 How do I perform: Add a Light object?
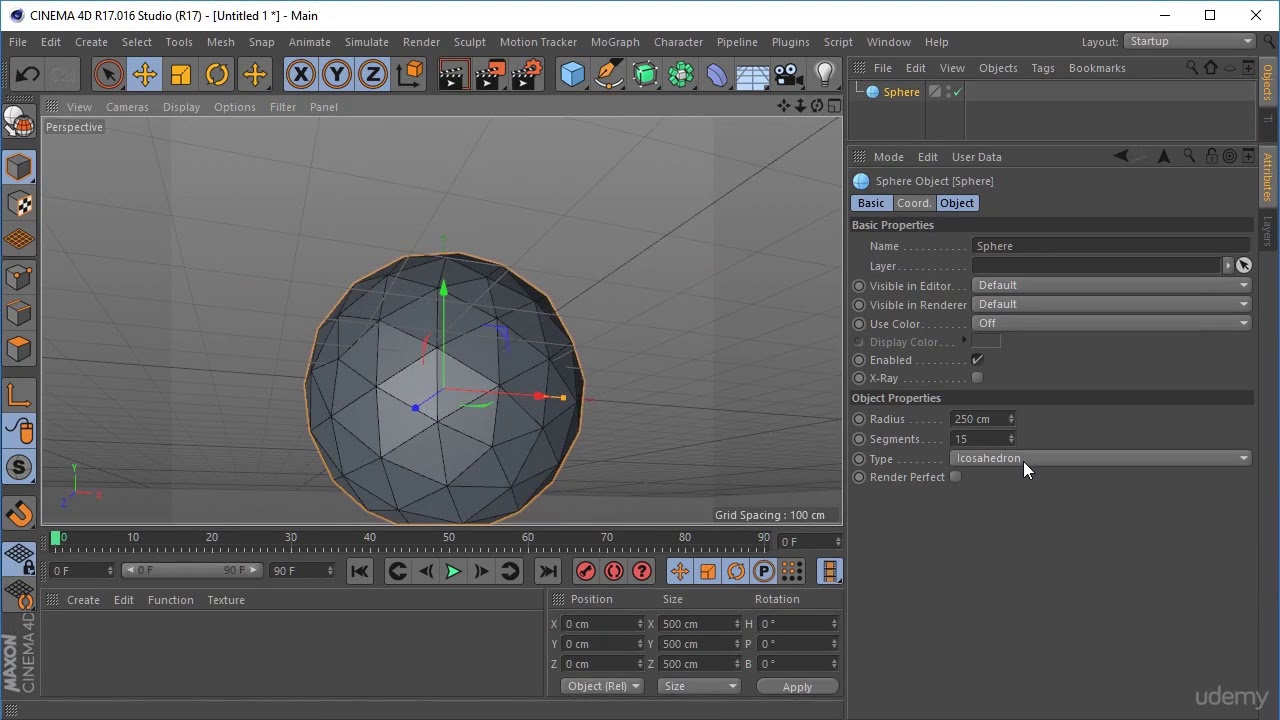825,75
